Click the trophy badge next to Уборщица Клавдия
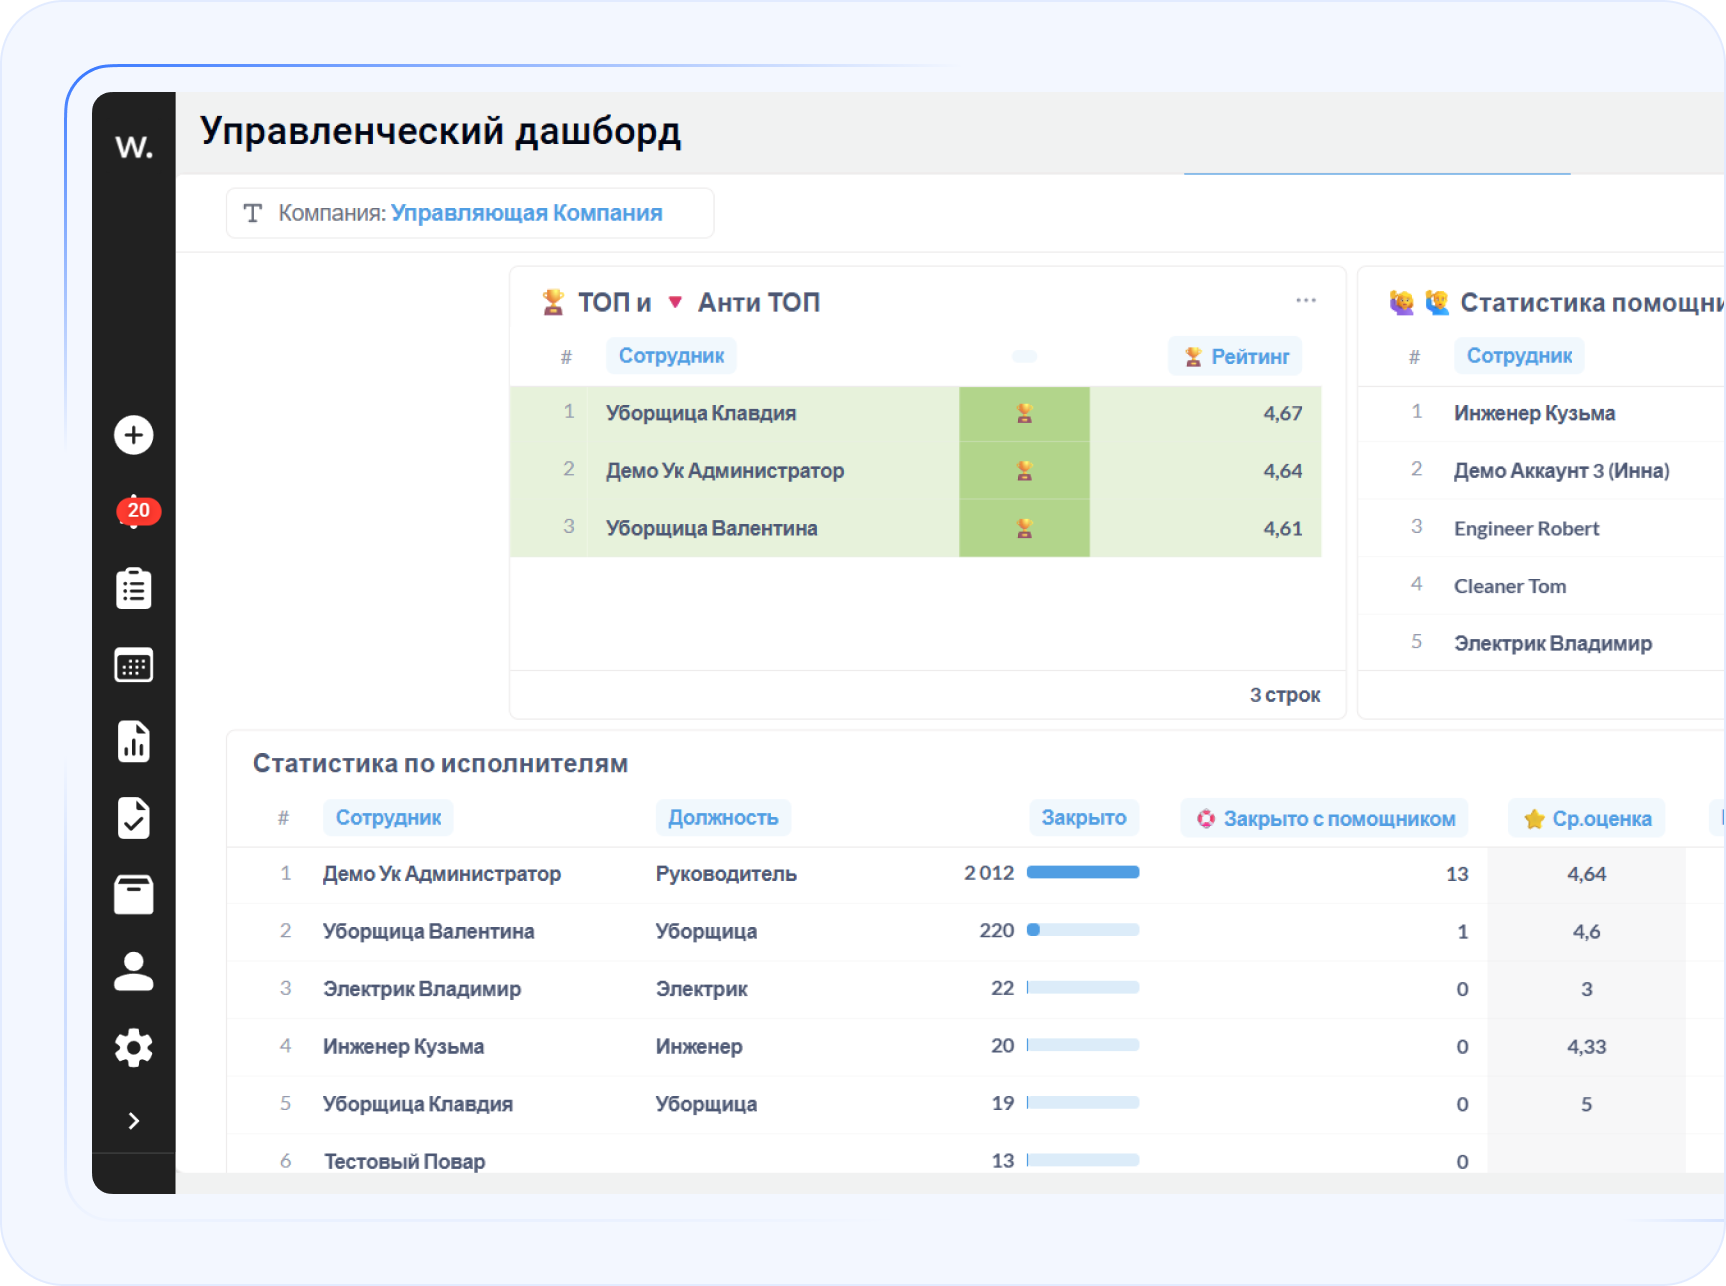Screen dimensions: 1726x1286 click(1024, 412)
